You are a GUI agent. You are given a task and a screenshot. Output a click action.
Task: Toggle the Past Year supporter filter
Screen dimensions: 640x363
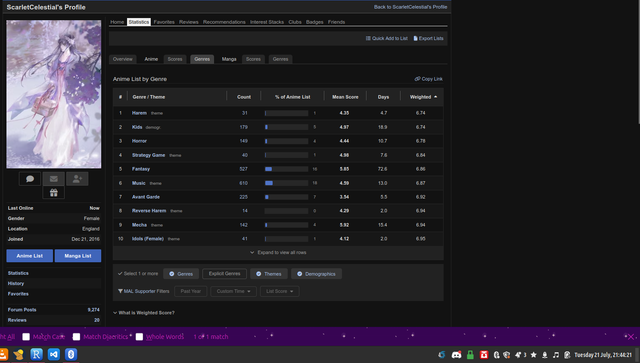(x=191, y=292)
